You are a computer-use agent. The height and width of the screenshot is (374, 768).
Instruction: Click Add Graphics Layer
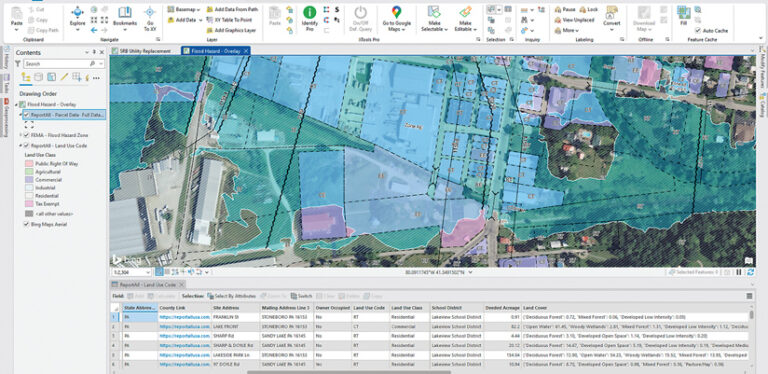(231, 30)
